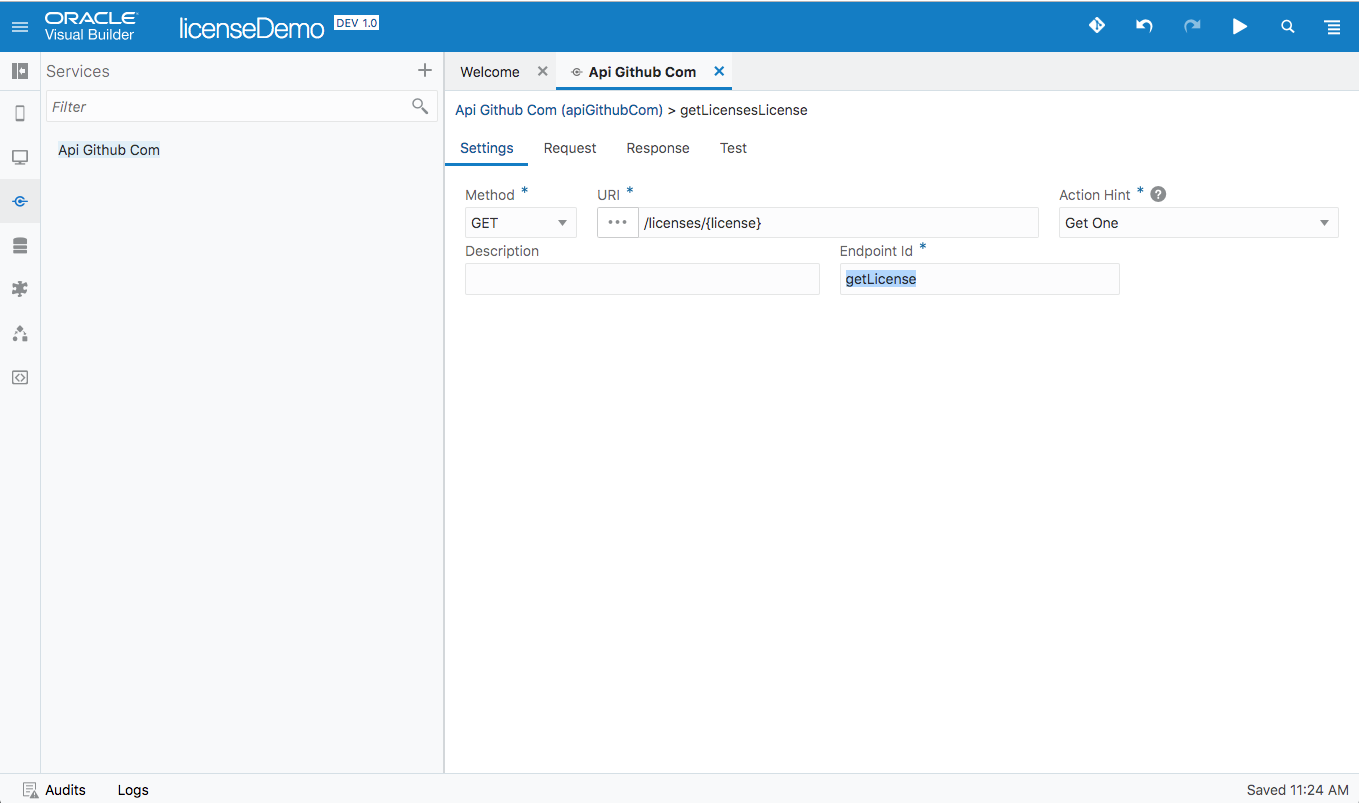The width and height of the screenshot is (1359, 803).
Task: Open Web Applications in the sidebar
Action: (20, 157)
